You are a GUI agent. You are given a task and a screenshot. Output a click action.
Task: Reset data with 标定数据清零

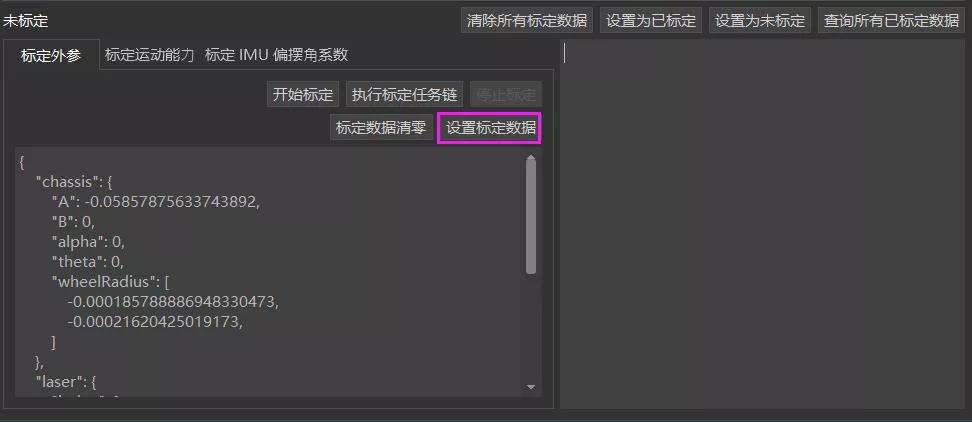point(381,128)
